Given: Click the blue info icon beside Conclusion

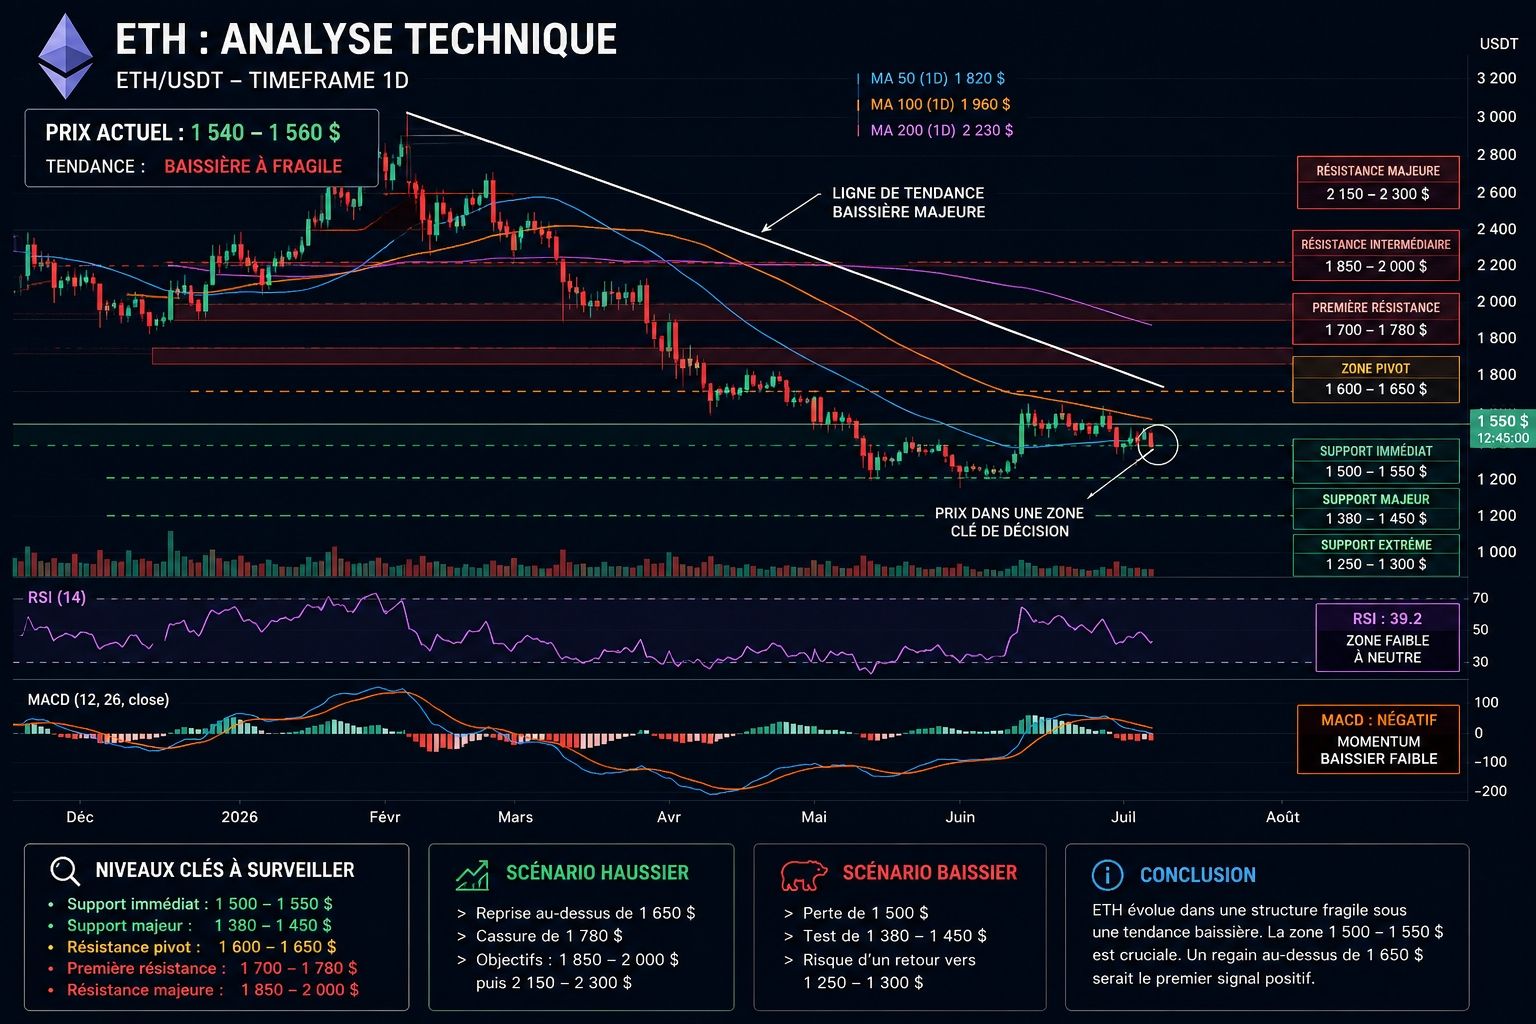Looking at the screenshot, I should [x=1107, y=875].
